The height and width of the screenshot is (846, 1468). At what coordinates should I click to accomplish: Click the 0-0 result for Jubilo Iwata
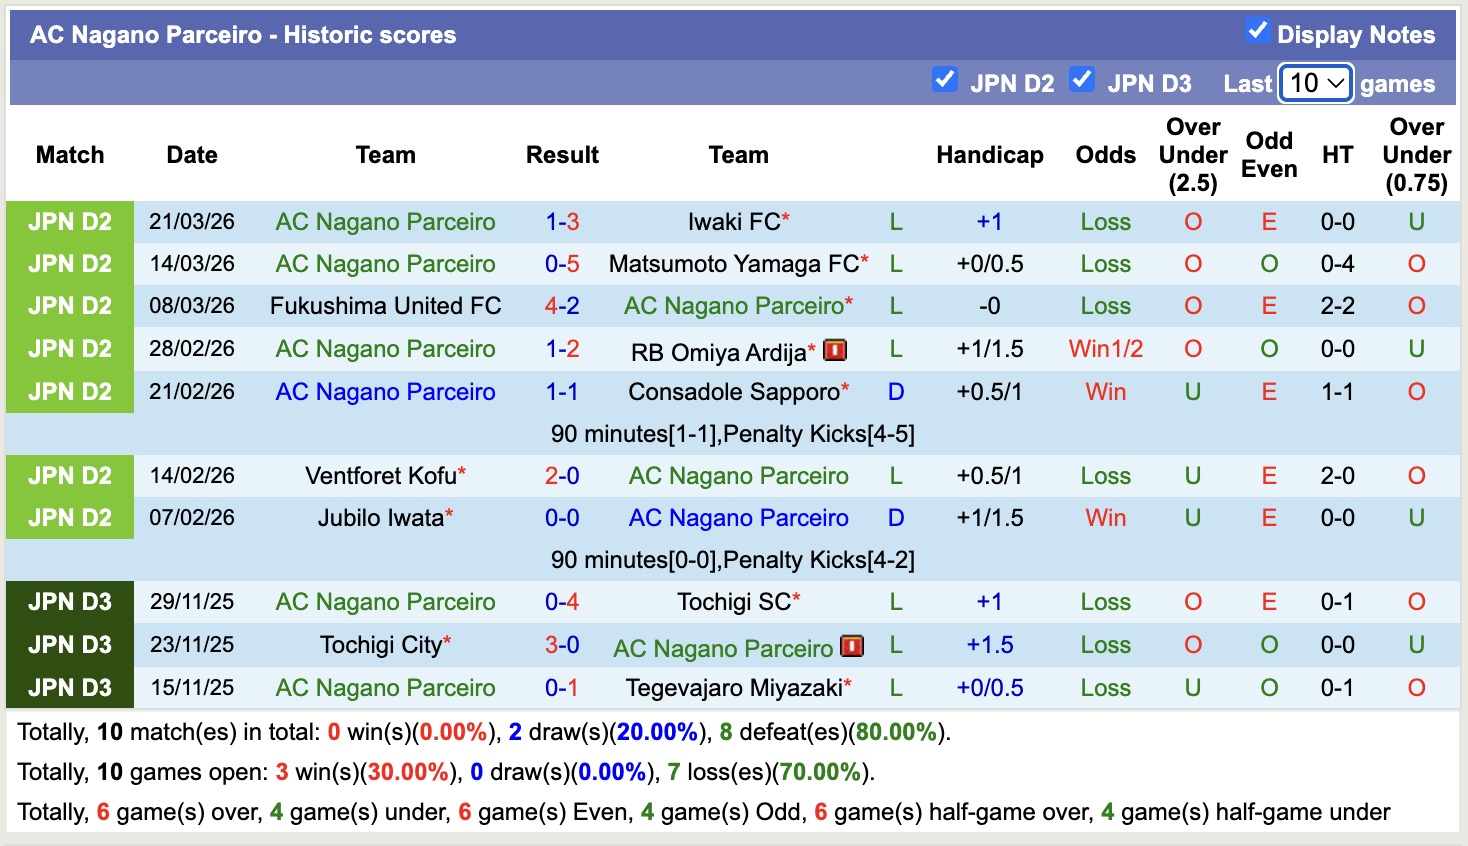562,518
